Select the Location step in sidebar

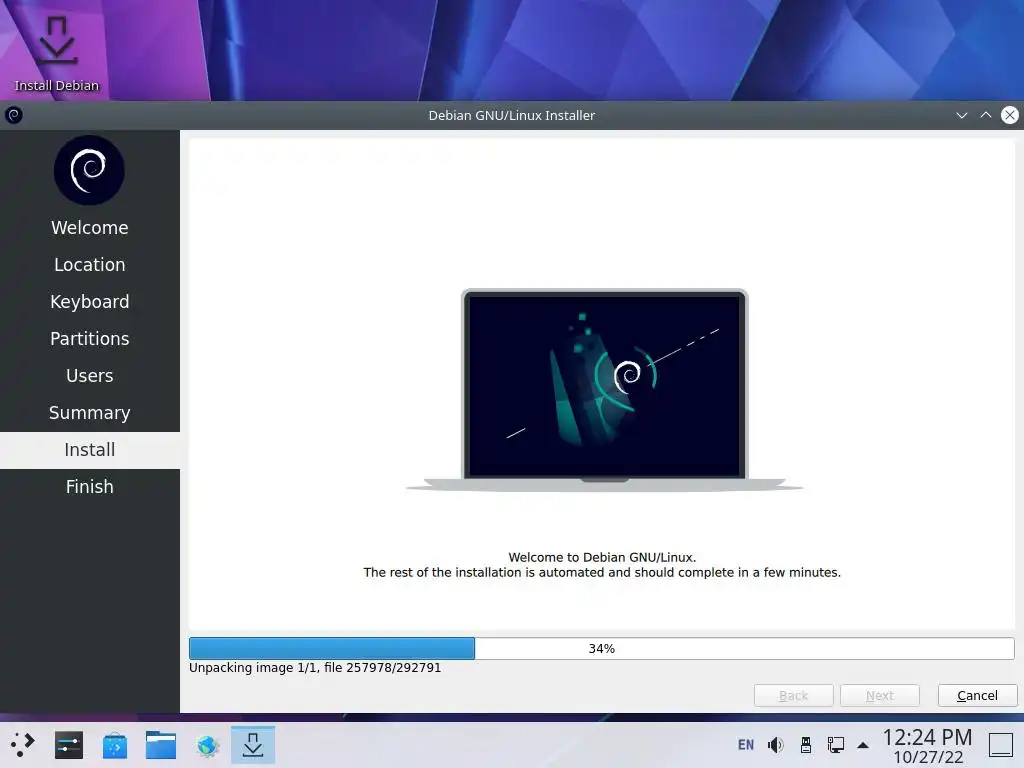[89, 264]
